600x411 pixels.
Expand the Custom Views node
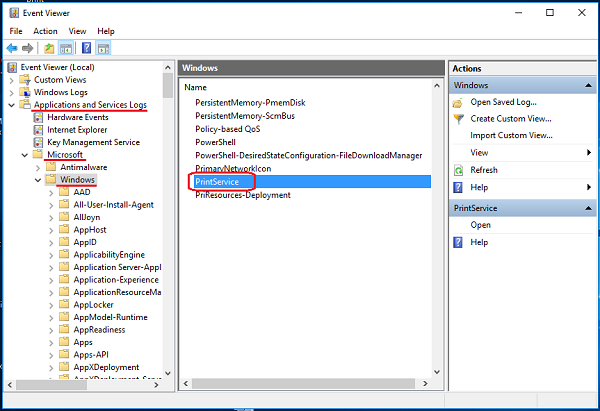[11, 80]
